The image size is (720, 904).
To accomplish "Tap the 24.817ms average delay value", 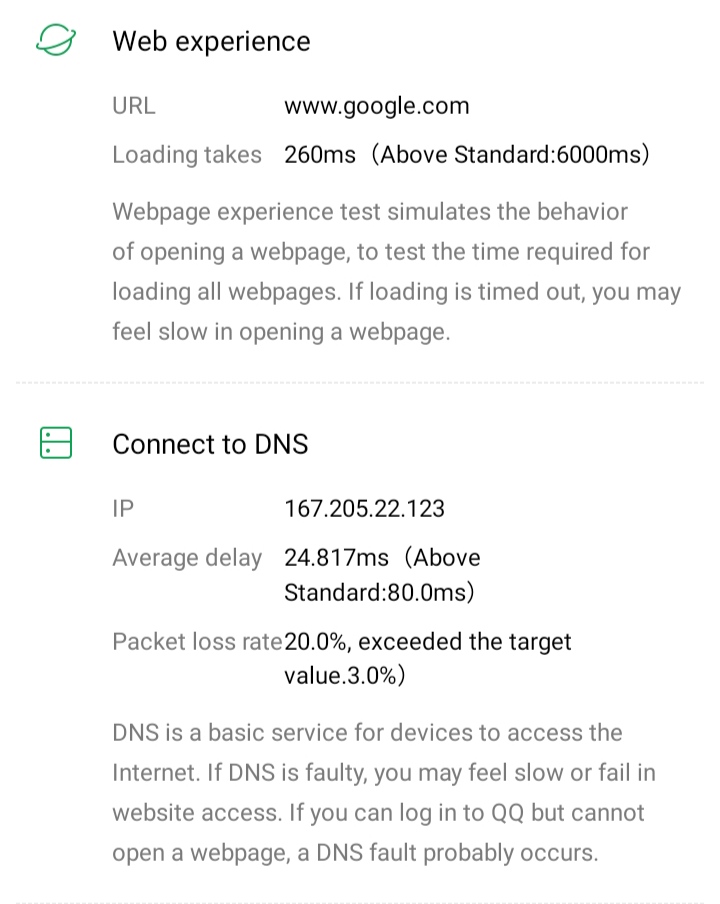I will tap(336, 557).
